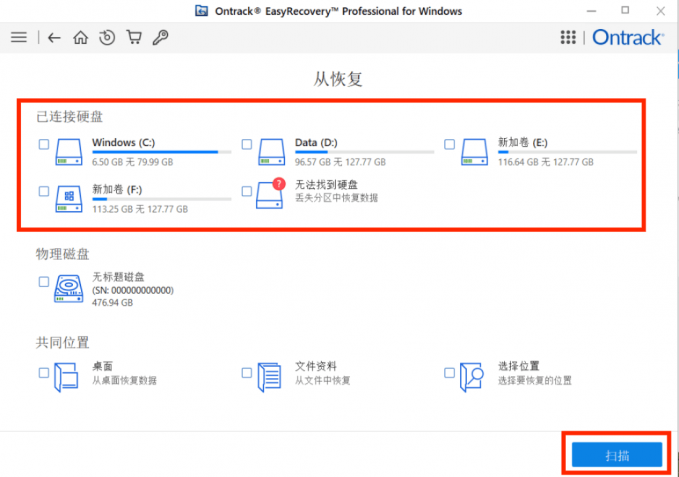Open the hamburger menu
Screen dimensions: 679x477
(x=19, y=38)
